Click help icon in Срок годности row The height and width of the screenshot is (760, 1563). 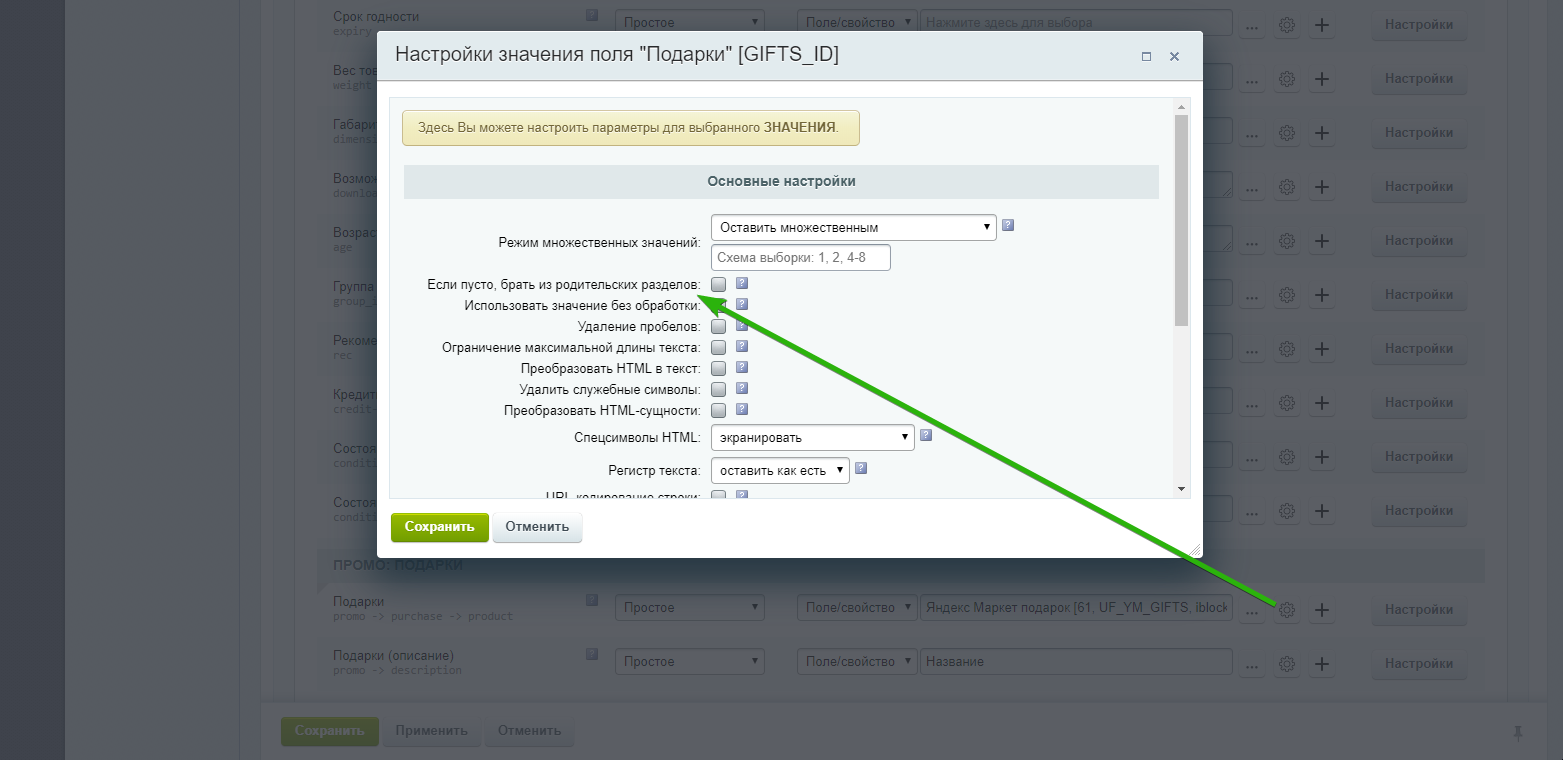[592, 16]
